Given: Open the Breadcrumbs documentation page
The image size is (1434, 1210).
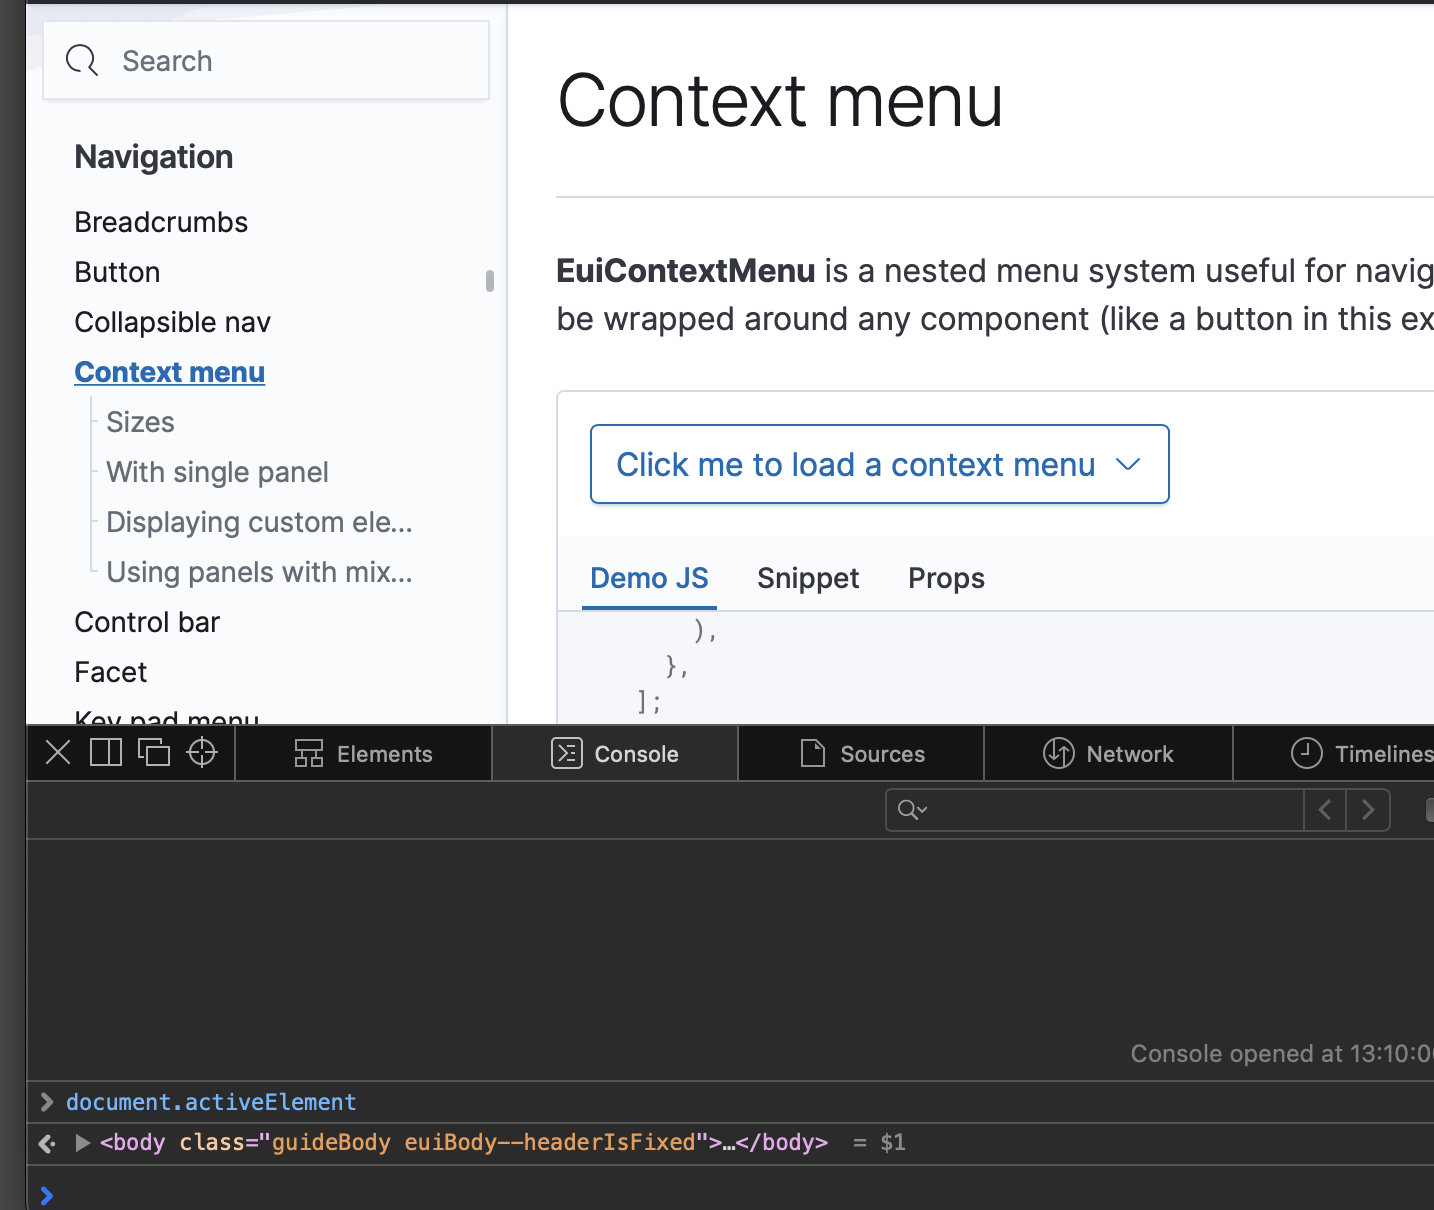Looking at the screenshot, I should click(160, 221).
